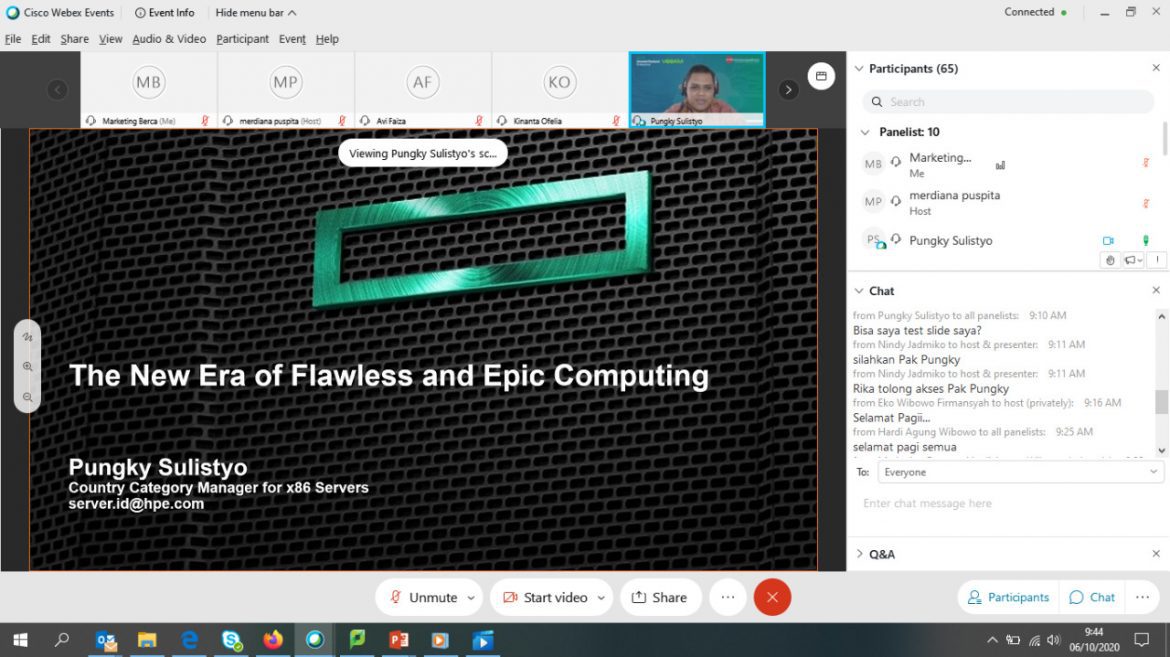Select Marketing Berca video tile
This screenshot has width=1170, height=657.
point(148,90)
